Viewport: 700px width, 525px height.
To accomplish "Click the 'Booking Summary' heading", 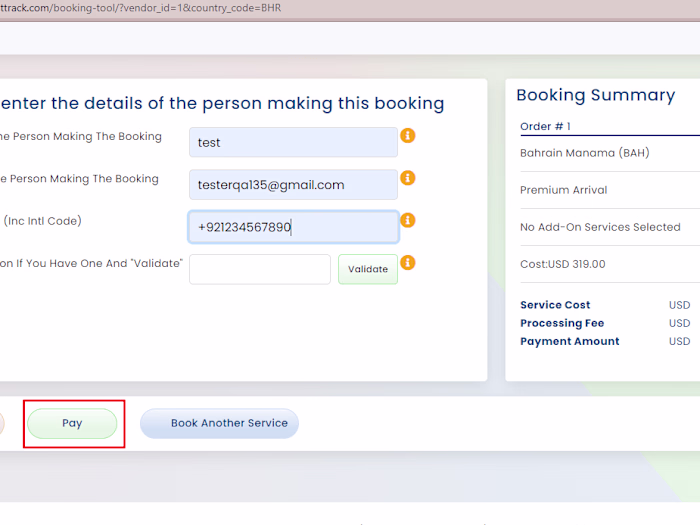I will (596, 96).
